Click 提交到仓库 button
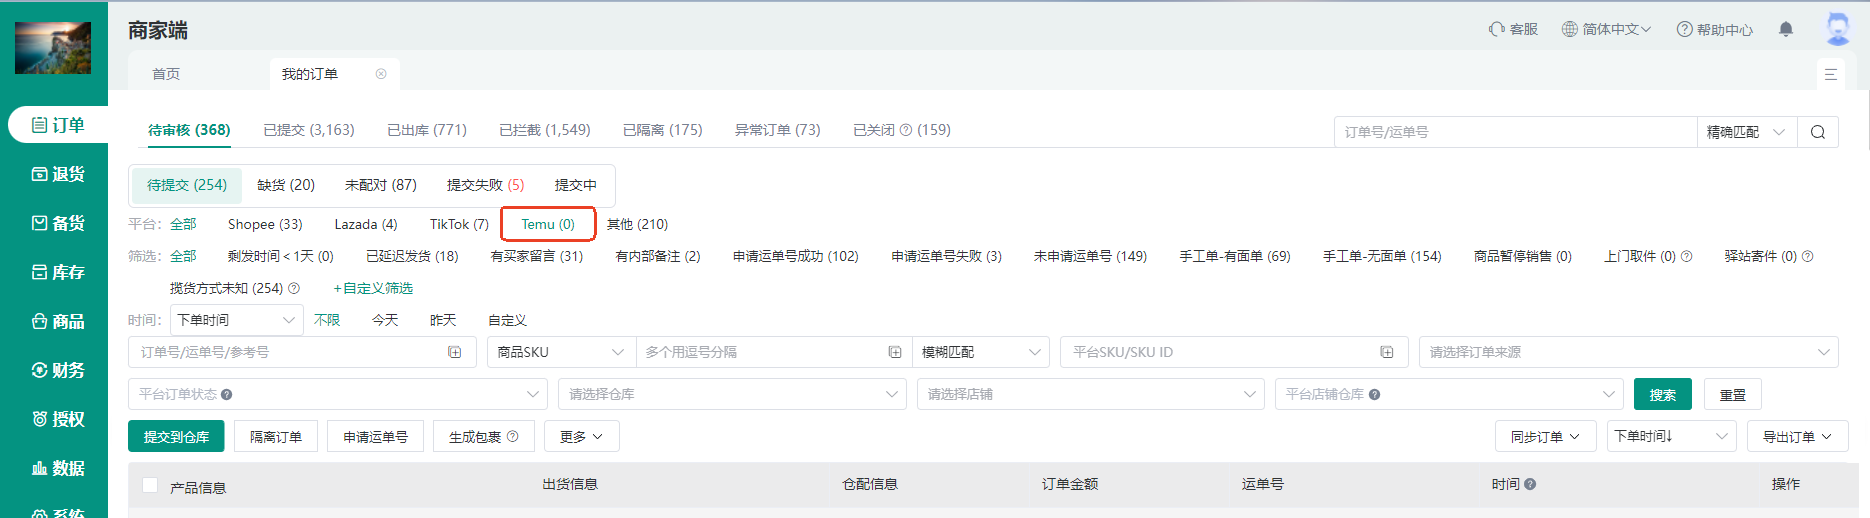Image resolution: width=1870 pixels, height=518 pixels. tap(176, 437)
